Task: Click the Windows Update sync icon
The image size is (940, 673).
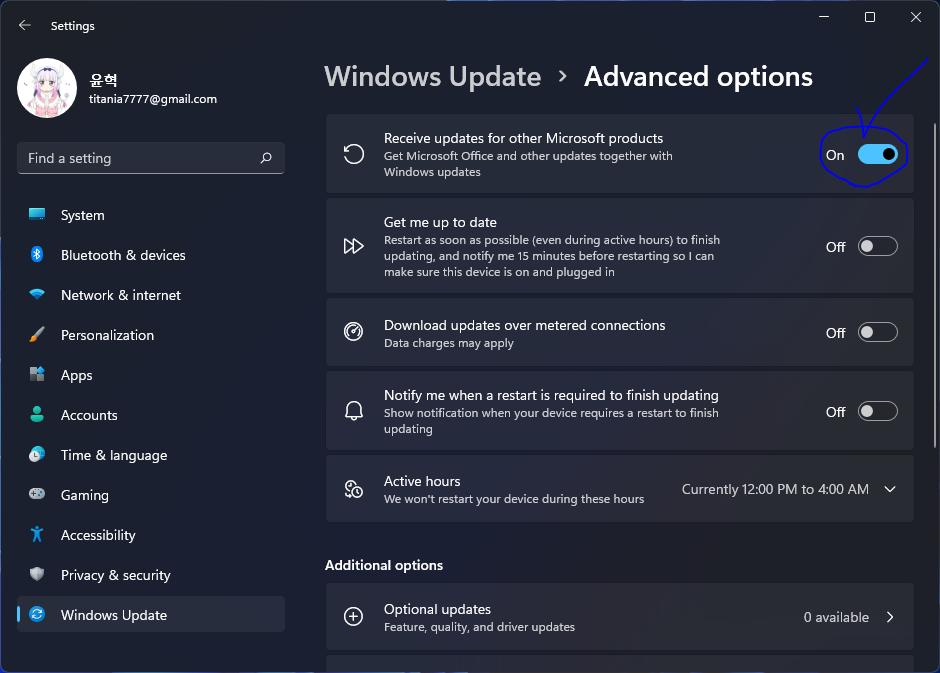Action: coord(37,614)
